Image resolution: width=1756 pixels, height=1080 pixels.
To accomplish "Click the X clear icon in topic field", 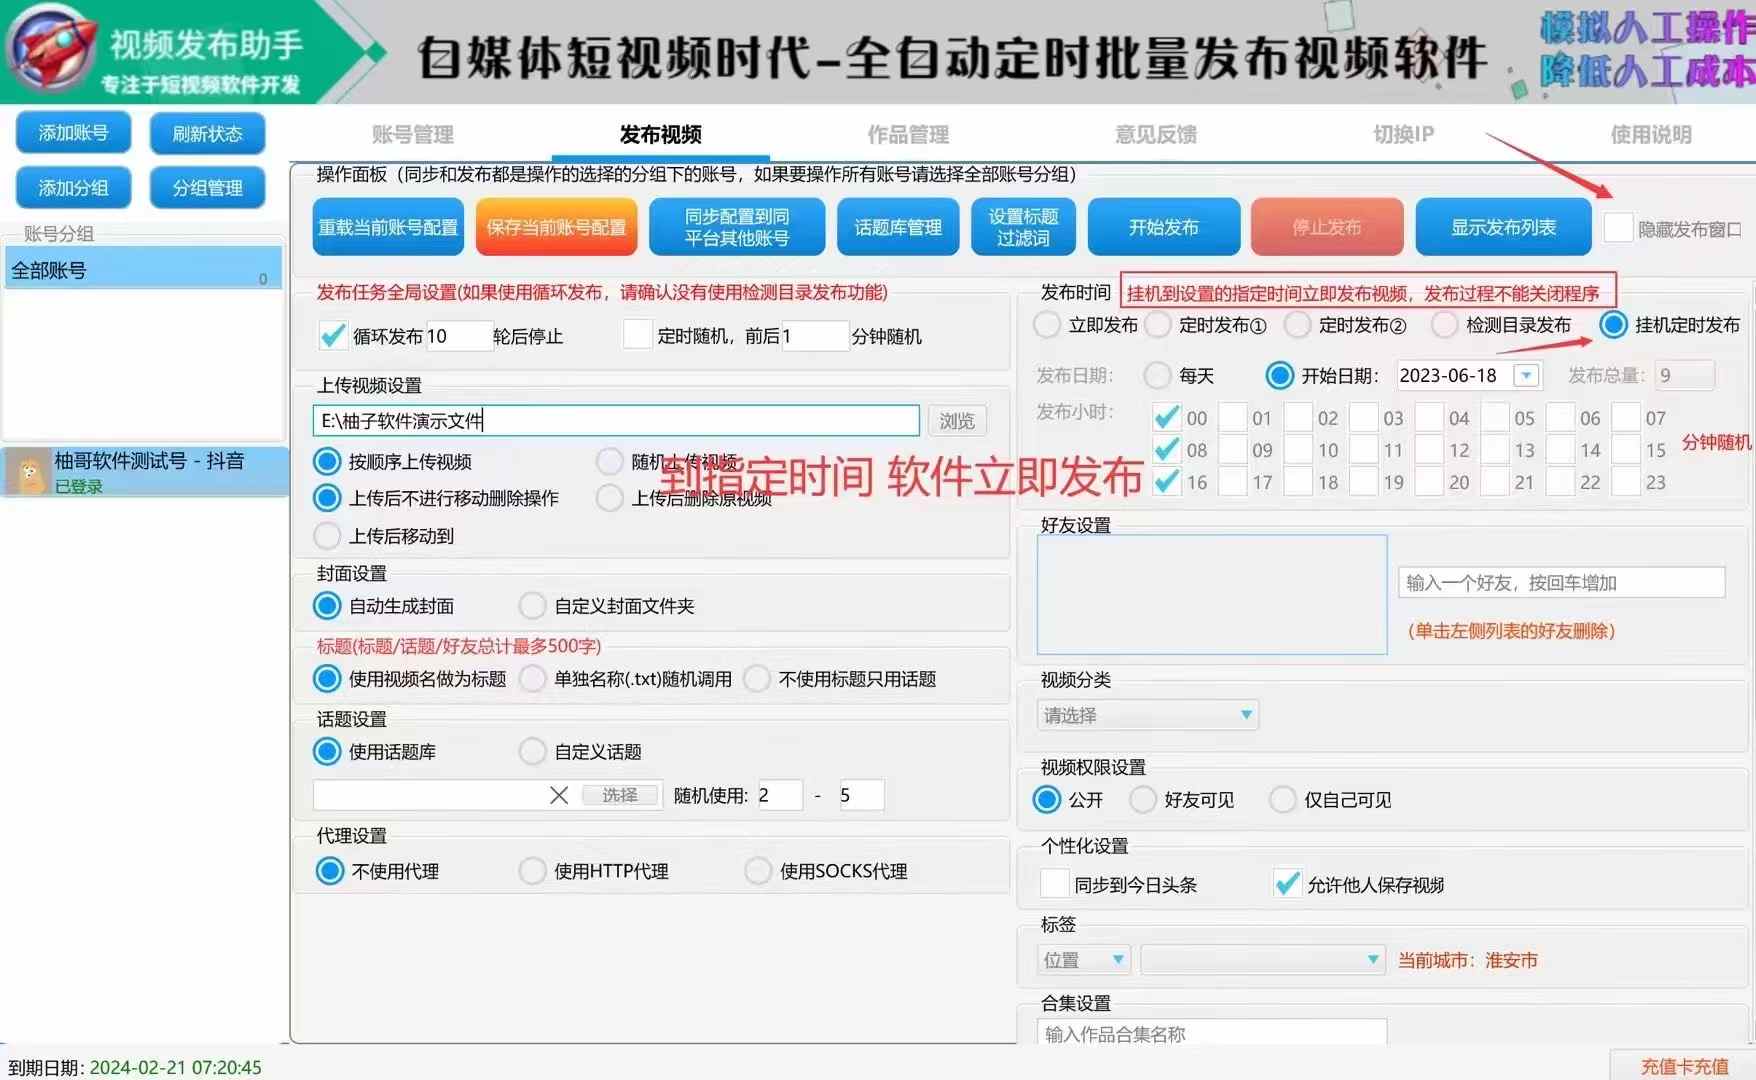I will (559, 795).
